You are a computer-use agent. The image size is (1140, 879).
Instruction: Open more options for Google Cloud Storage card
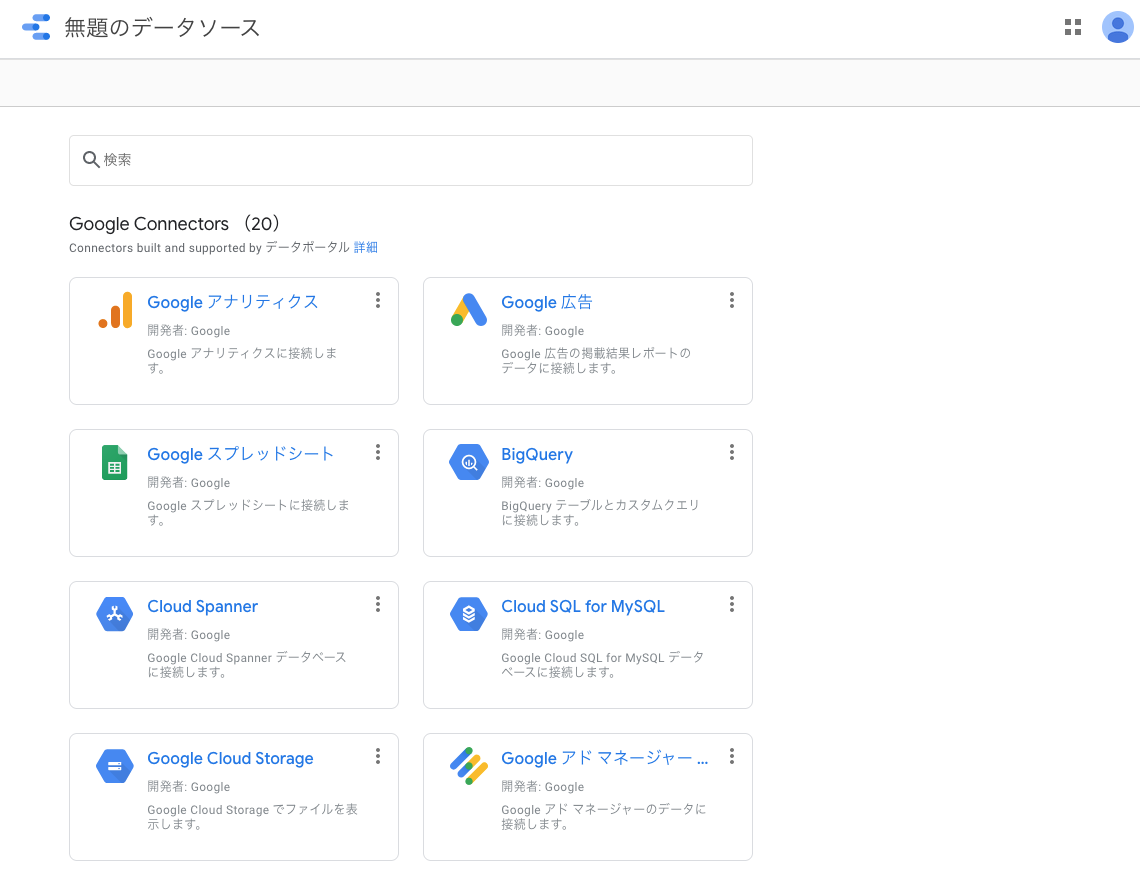click(x=378, y=756)
